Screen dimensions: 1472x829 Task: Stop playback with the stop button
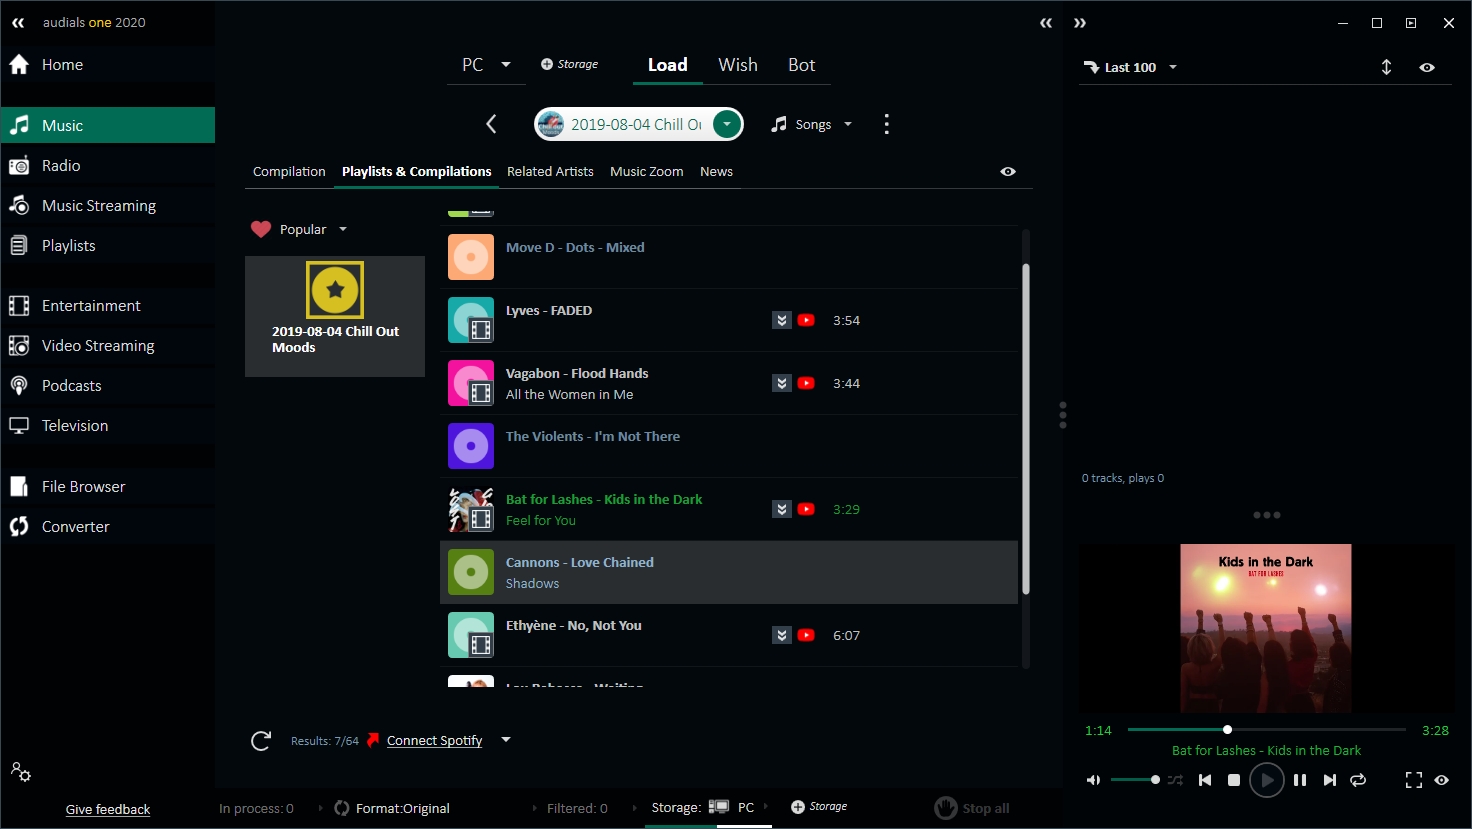point(1234,780)
